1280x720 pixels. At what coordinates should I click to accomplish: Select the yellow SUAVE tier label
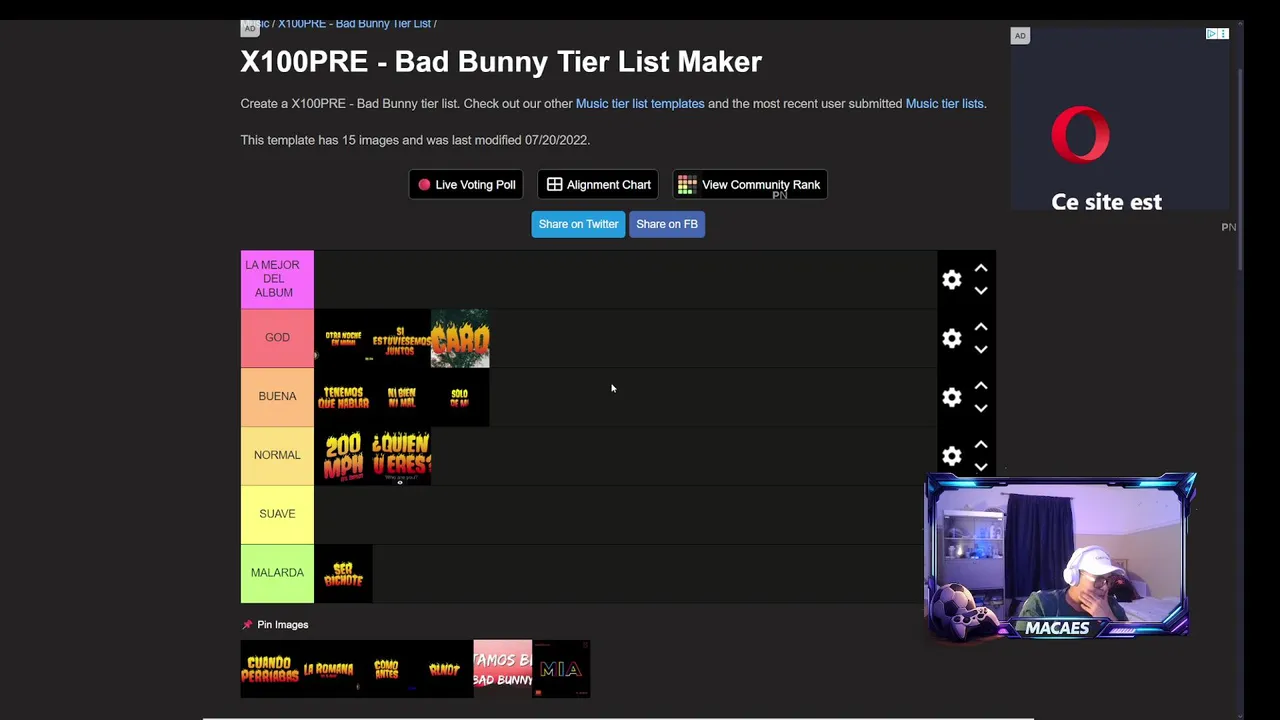click(277, 515)
